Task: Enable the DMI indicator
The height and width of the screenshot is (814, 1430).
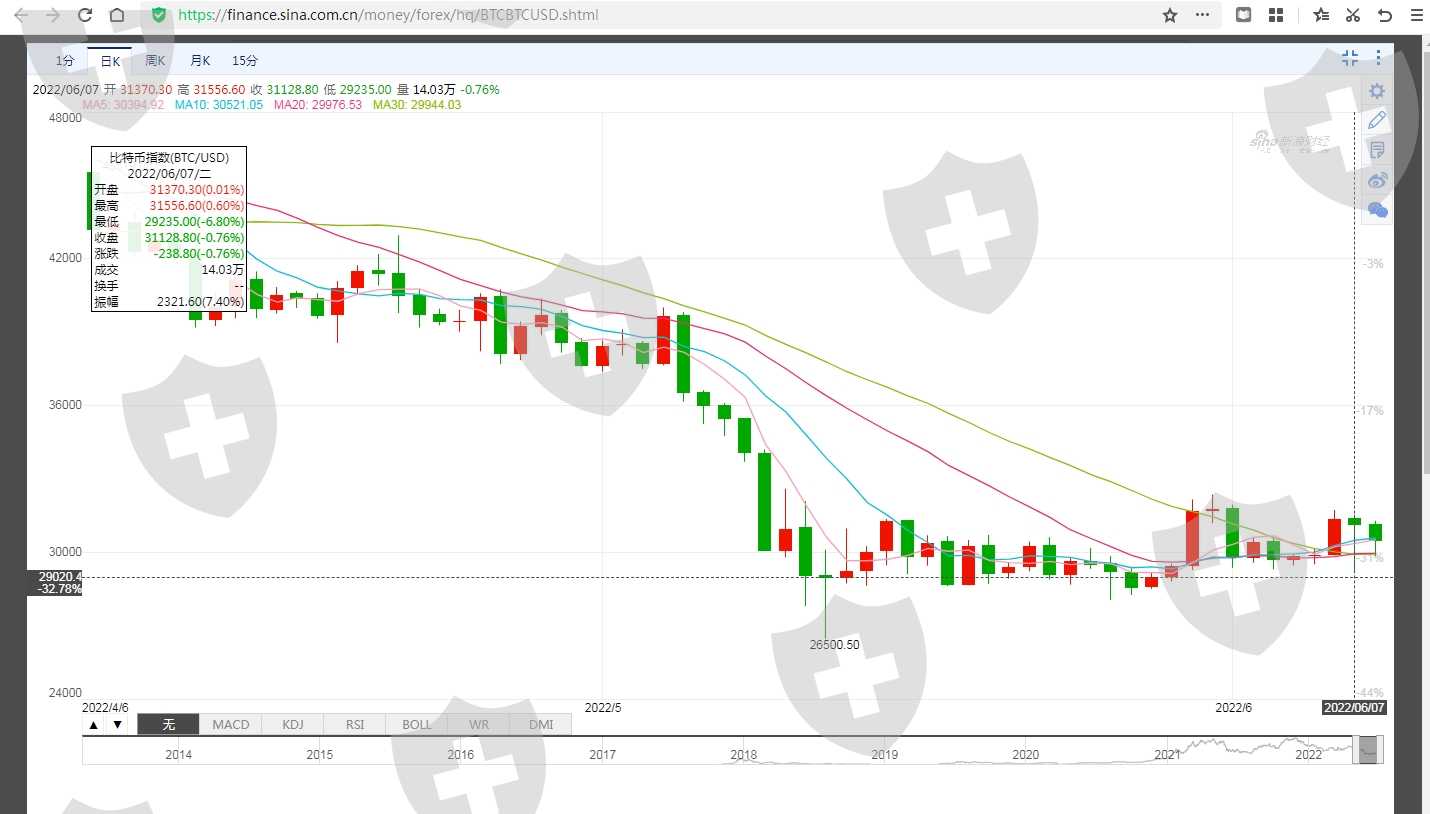Action: [540, 725]
